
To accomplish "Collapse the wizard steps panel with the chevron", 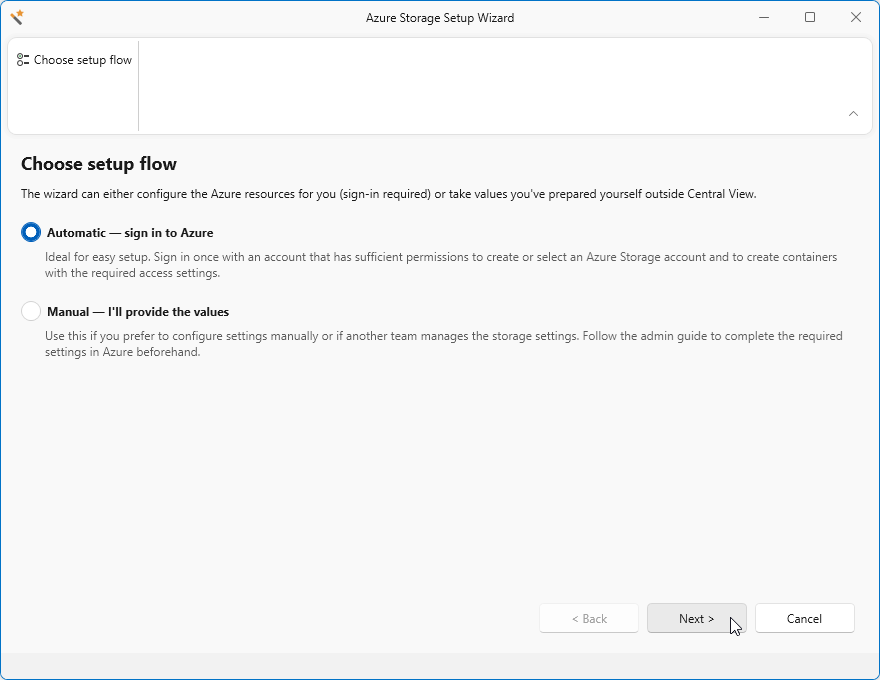I will tap(853, 113).
